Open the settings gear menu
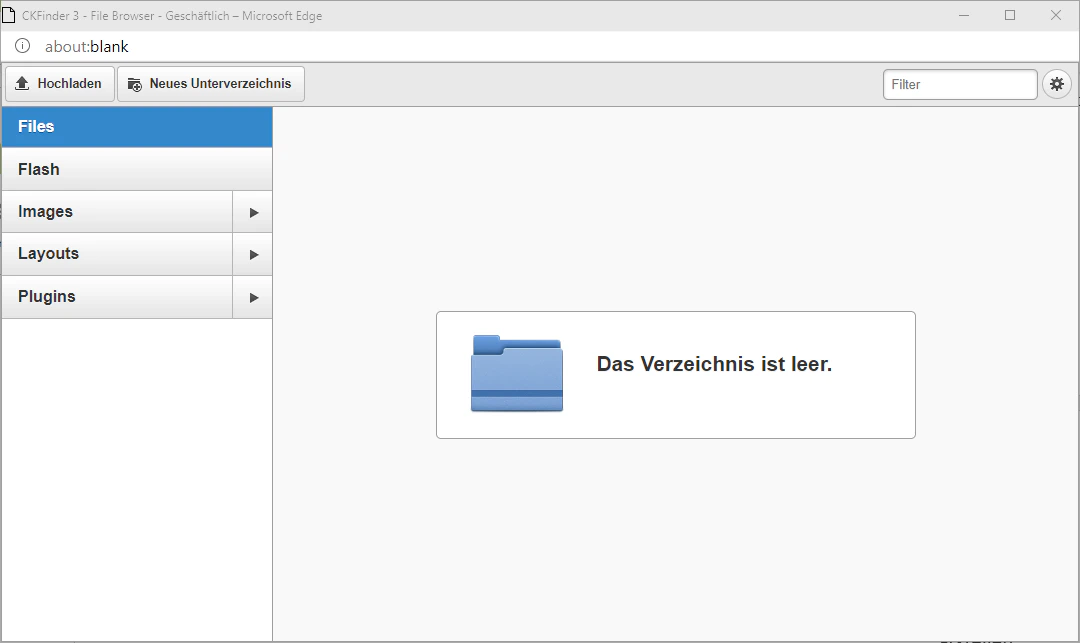Viewport: 1080px width, 643px height. (x=1057, y=84)
